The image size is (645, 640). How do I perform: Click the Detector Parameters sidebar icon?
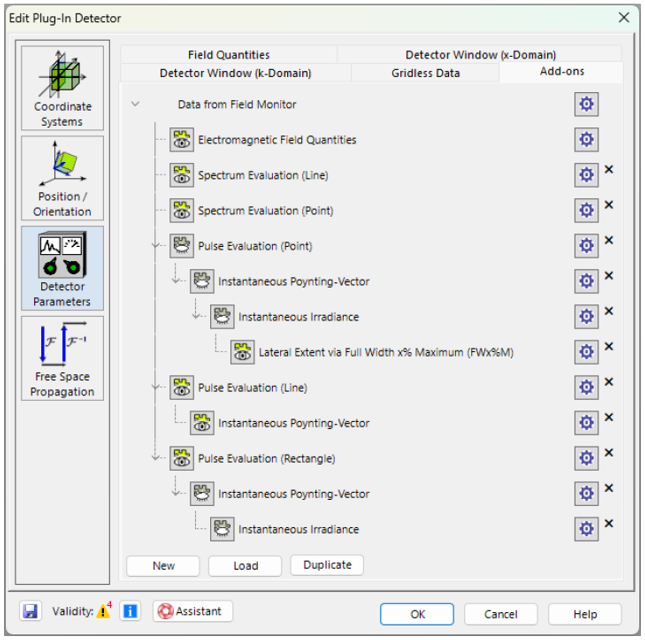pyautogui.click(x=62, y=268)
